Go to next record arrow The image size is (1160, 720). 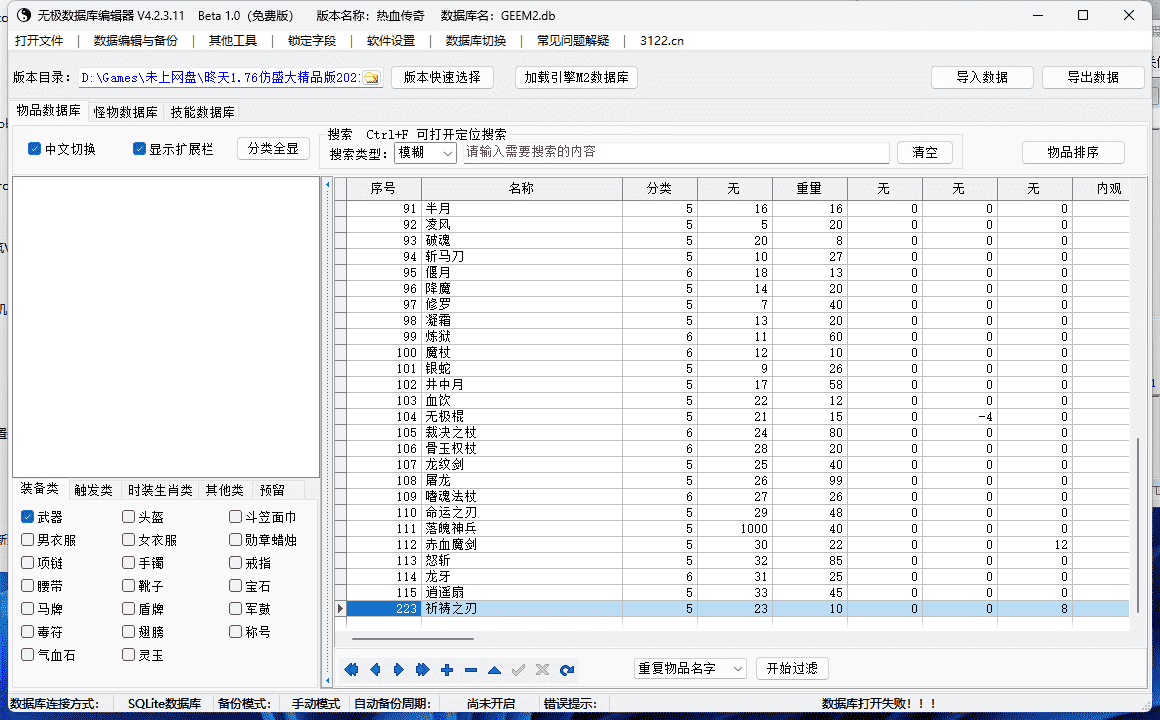pyautogui.click(x=399, y=670)
